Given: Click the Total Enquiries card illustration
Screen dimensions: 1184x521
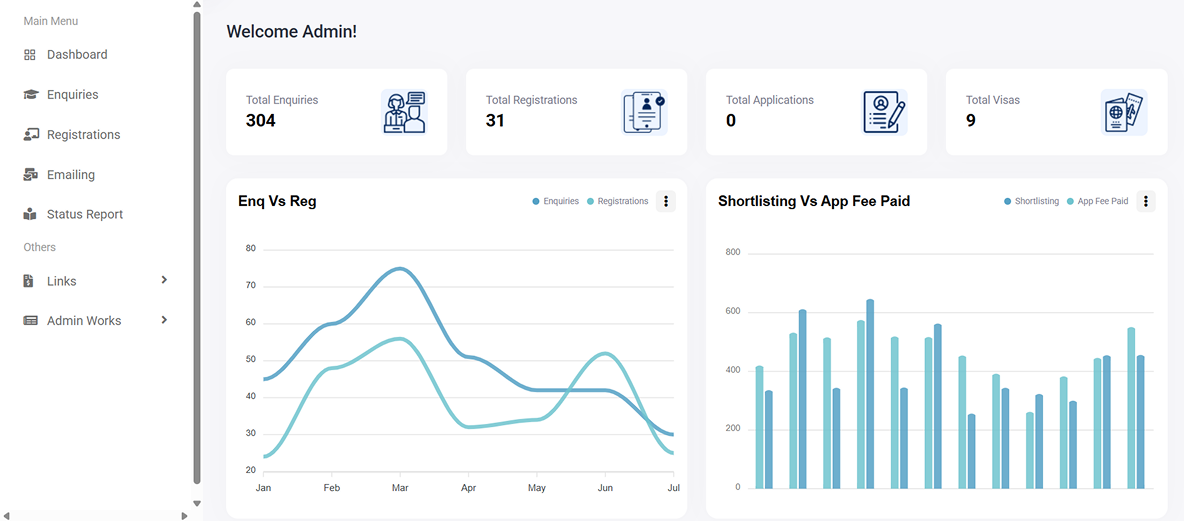Looking at the screenshot, I should 404,112.
